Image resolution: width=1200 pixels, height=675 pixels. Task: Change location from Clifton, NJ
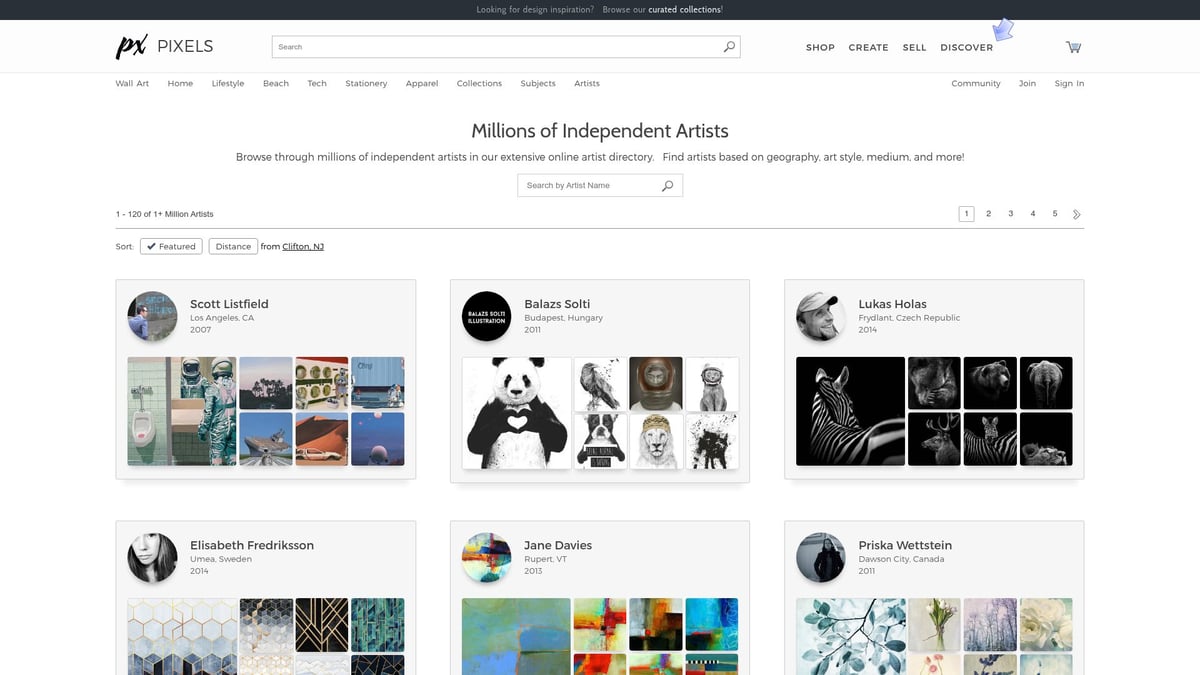(303, 246)
